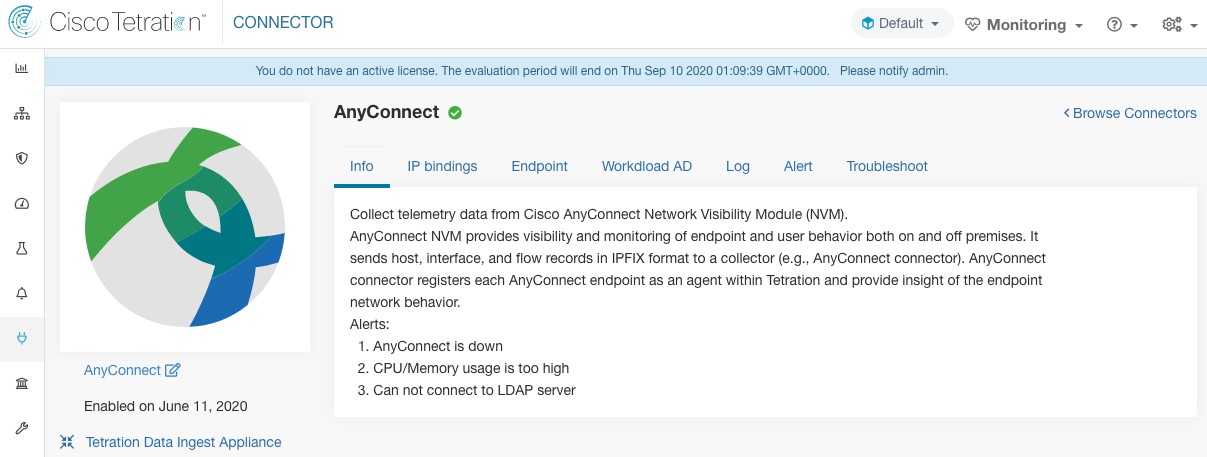
Task: Open the bank building sidebar icon
Action: coord(22,384)
